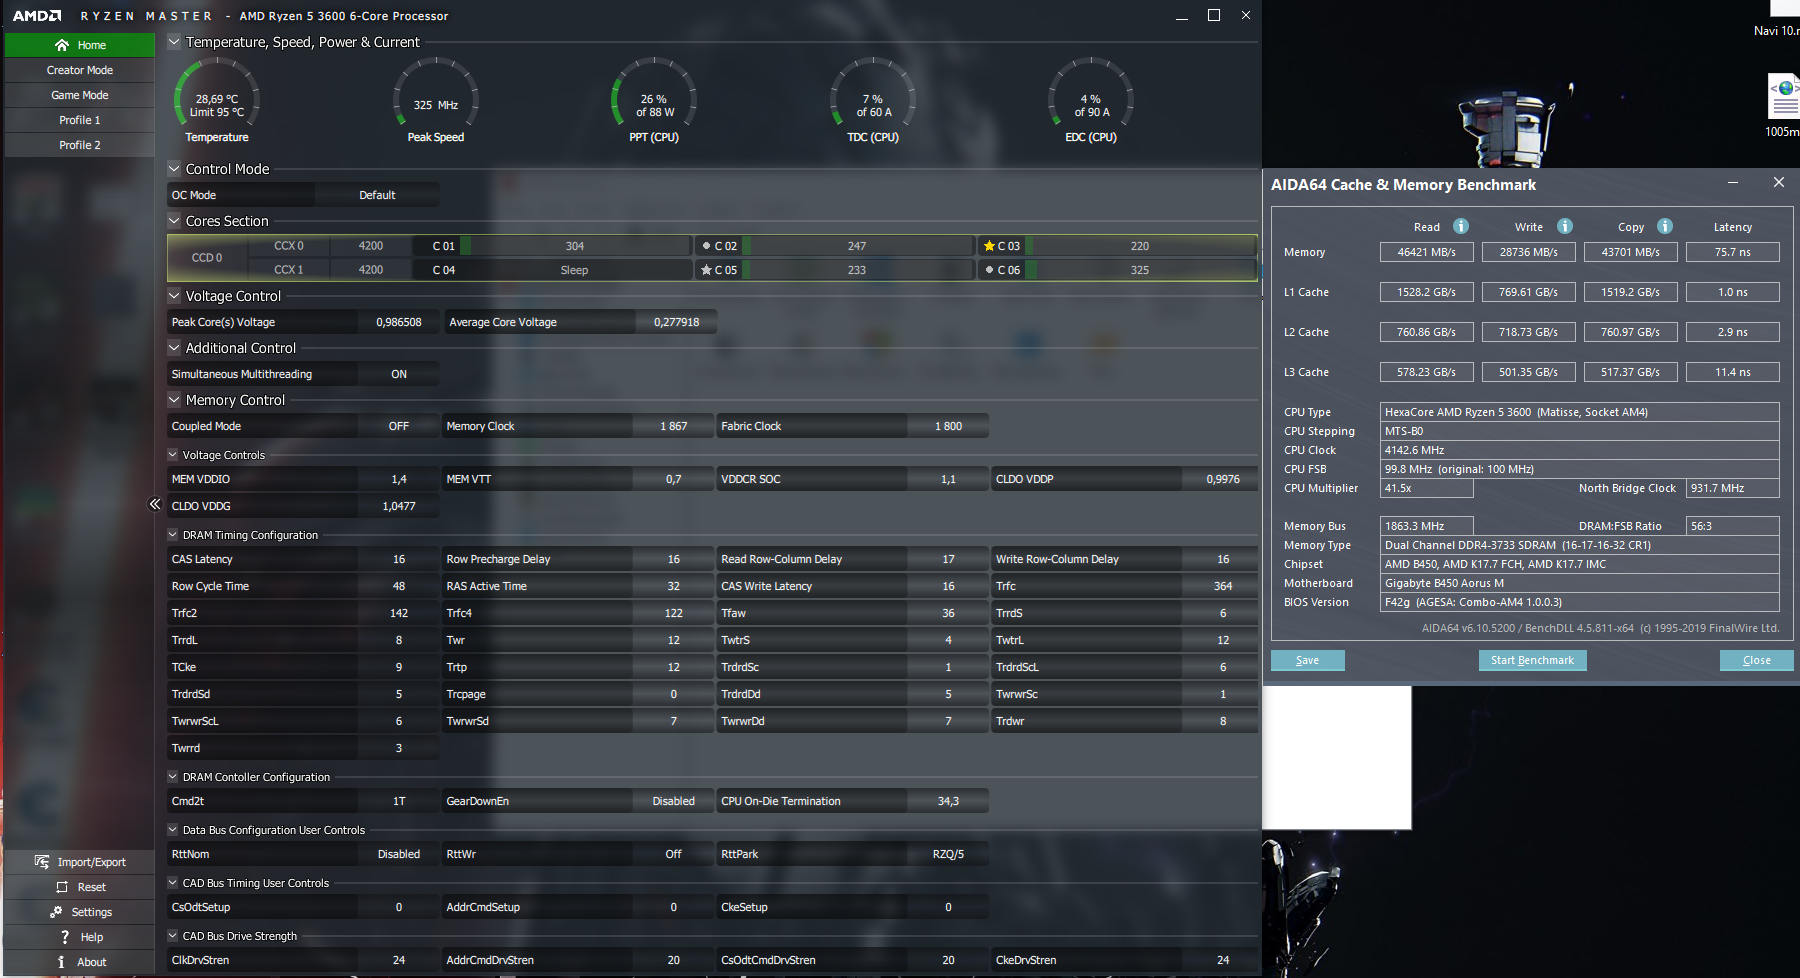The height and width of the screenshot is (978, 1800).
Task: Click the Import/Export icon
Action: click(42, 862)
